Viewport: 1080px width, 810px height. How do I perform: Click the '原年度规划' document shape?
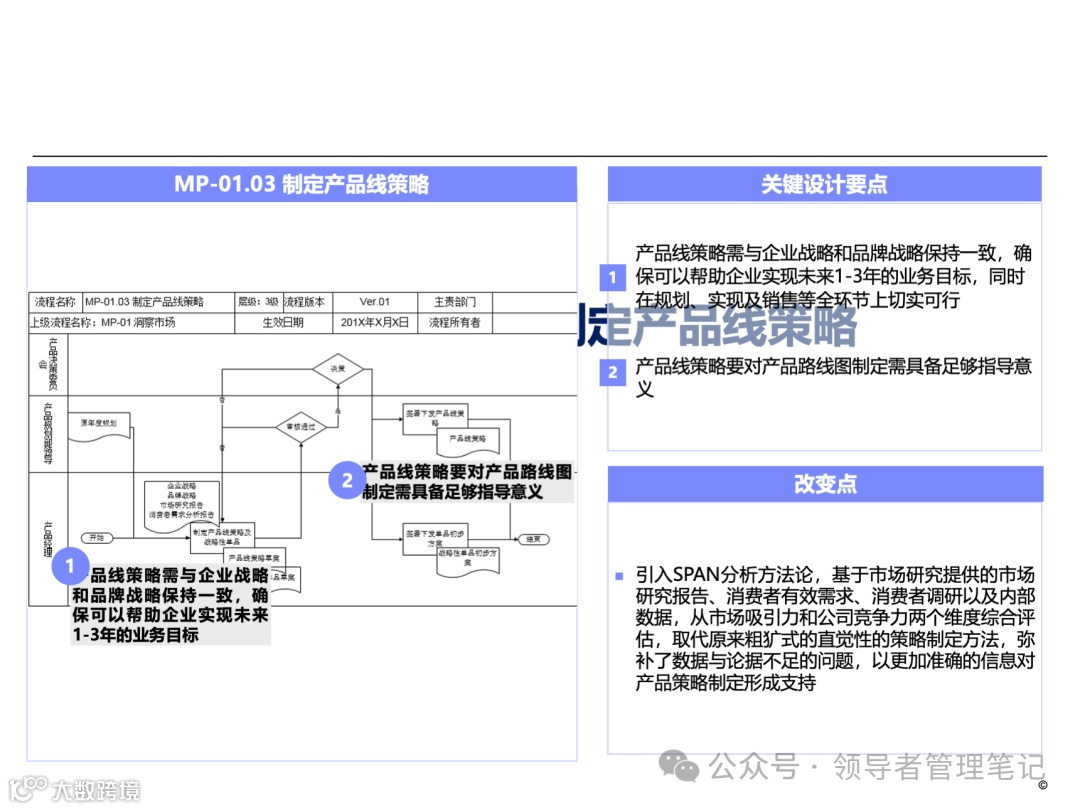click(99, 426)
